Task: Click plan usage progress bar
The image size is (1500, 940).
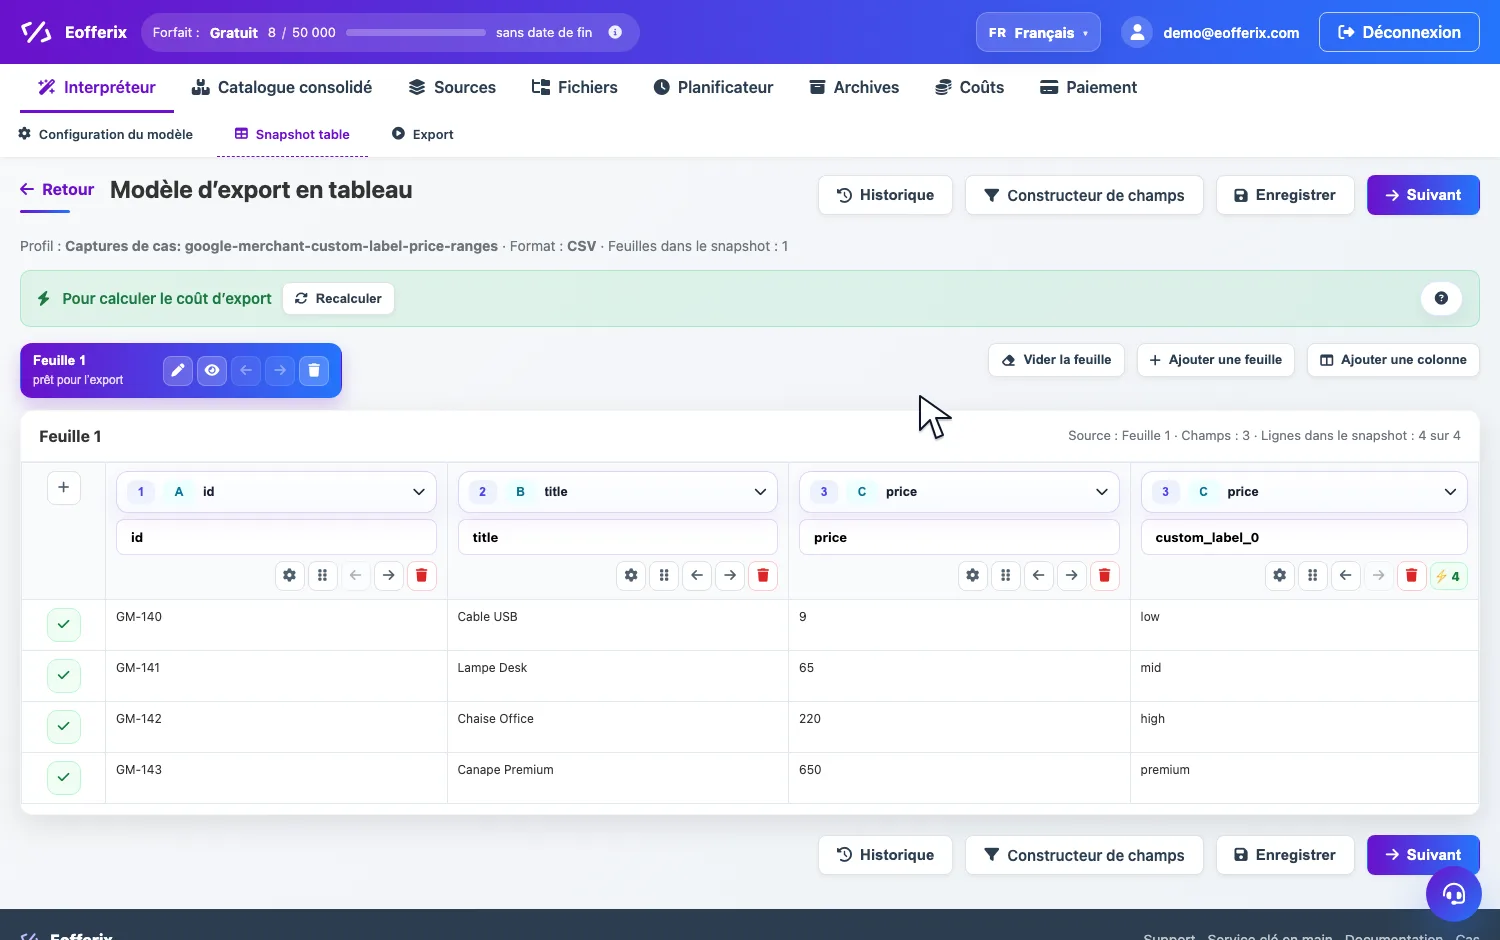Action: click(416, 33)
